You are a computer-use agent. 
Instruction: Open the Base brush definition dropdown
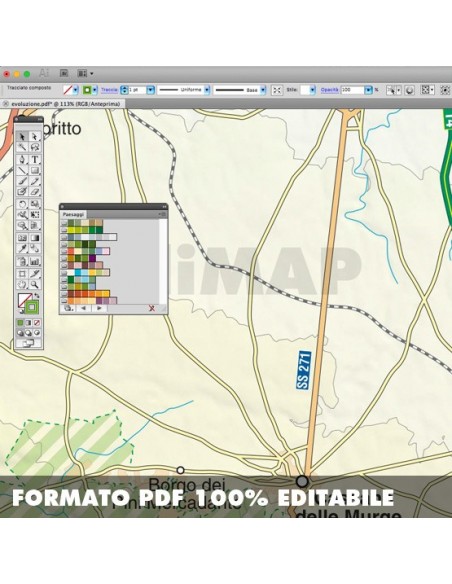click(x=263, y=90)
